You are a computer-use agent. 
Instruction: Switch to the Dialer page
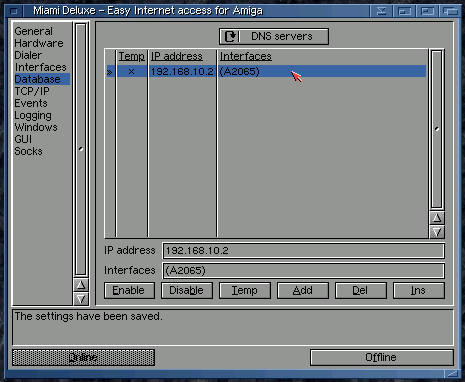28,55
